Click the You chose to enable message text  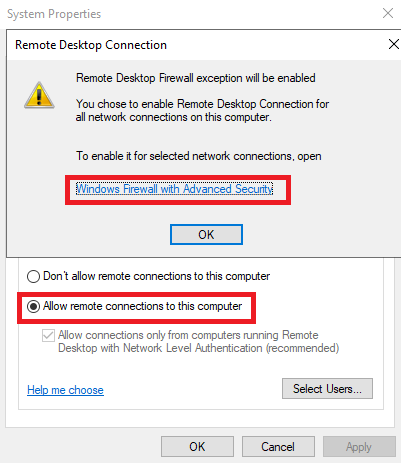coord(202,111)
